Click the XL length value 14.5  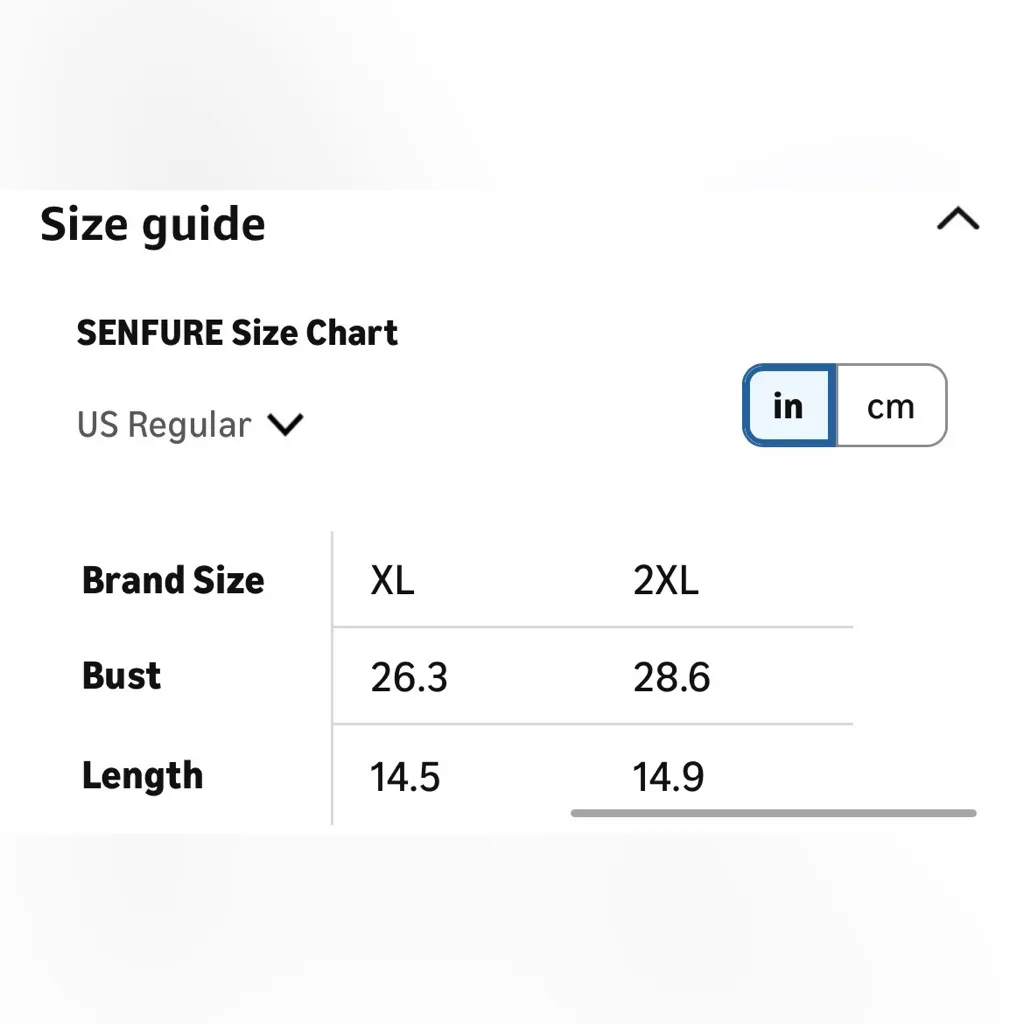(405, 777)
